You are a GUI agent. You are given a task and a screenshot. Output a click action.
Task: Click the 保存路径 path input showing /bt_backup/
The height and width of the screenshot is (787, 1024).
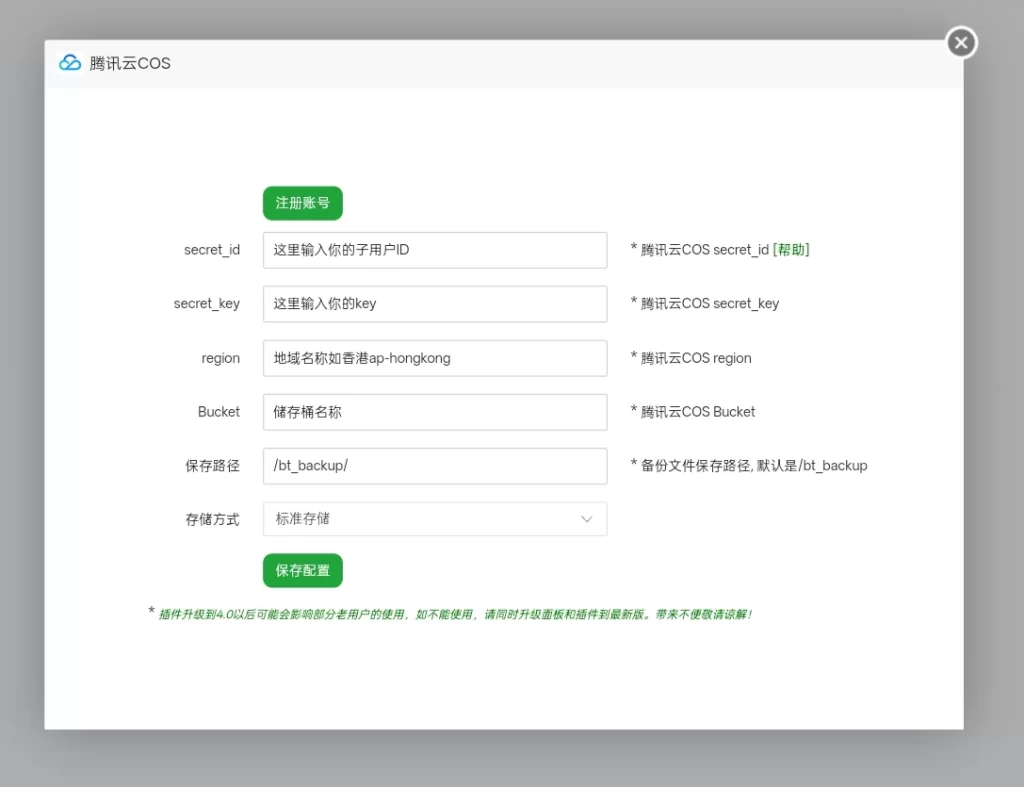click(435, 465)
